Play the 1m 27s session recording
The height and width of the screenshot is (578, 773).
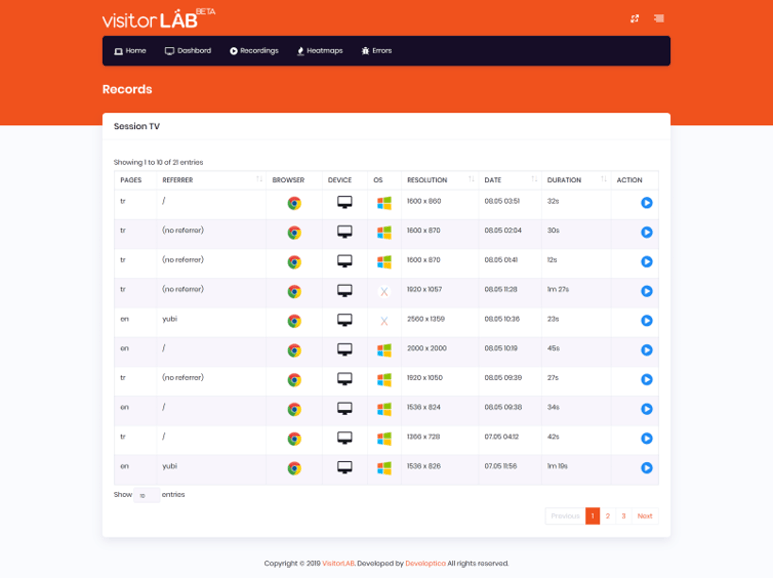click(x=646, y=291)
